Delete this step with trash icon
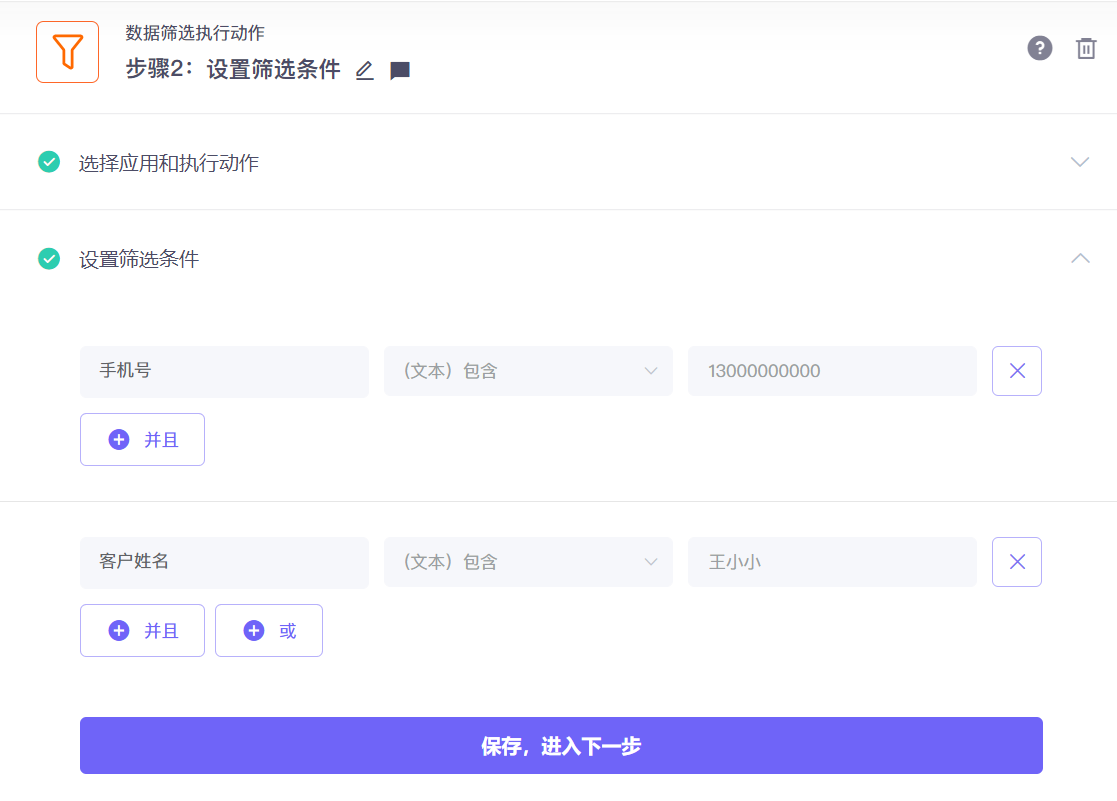1117x801 pixels. [x=1086, y=48]
